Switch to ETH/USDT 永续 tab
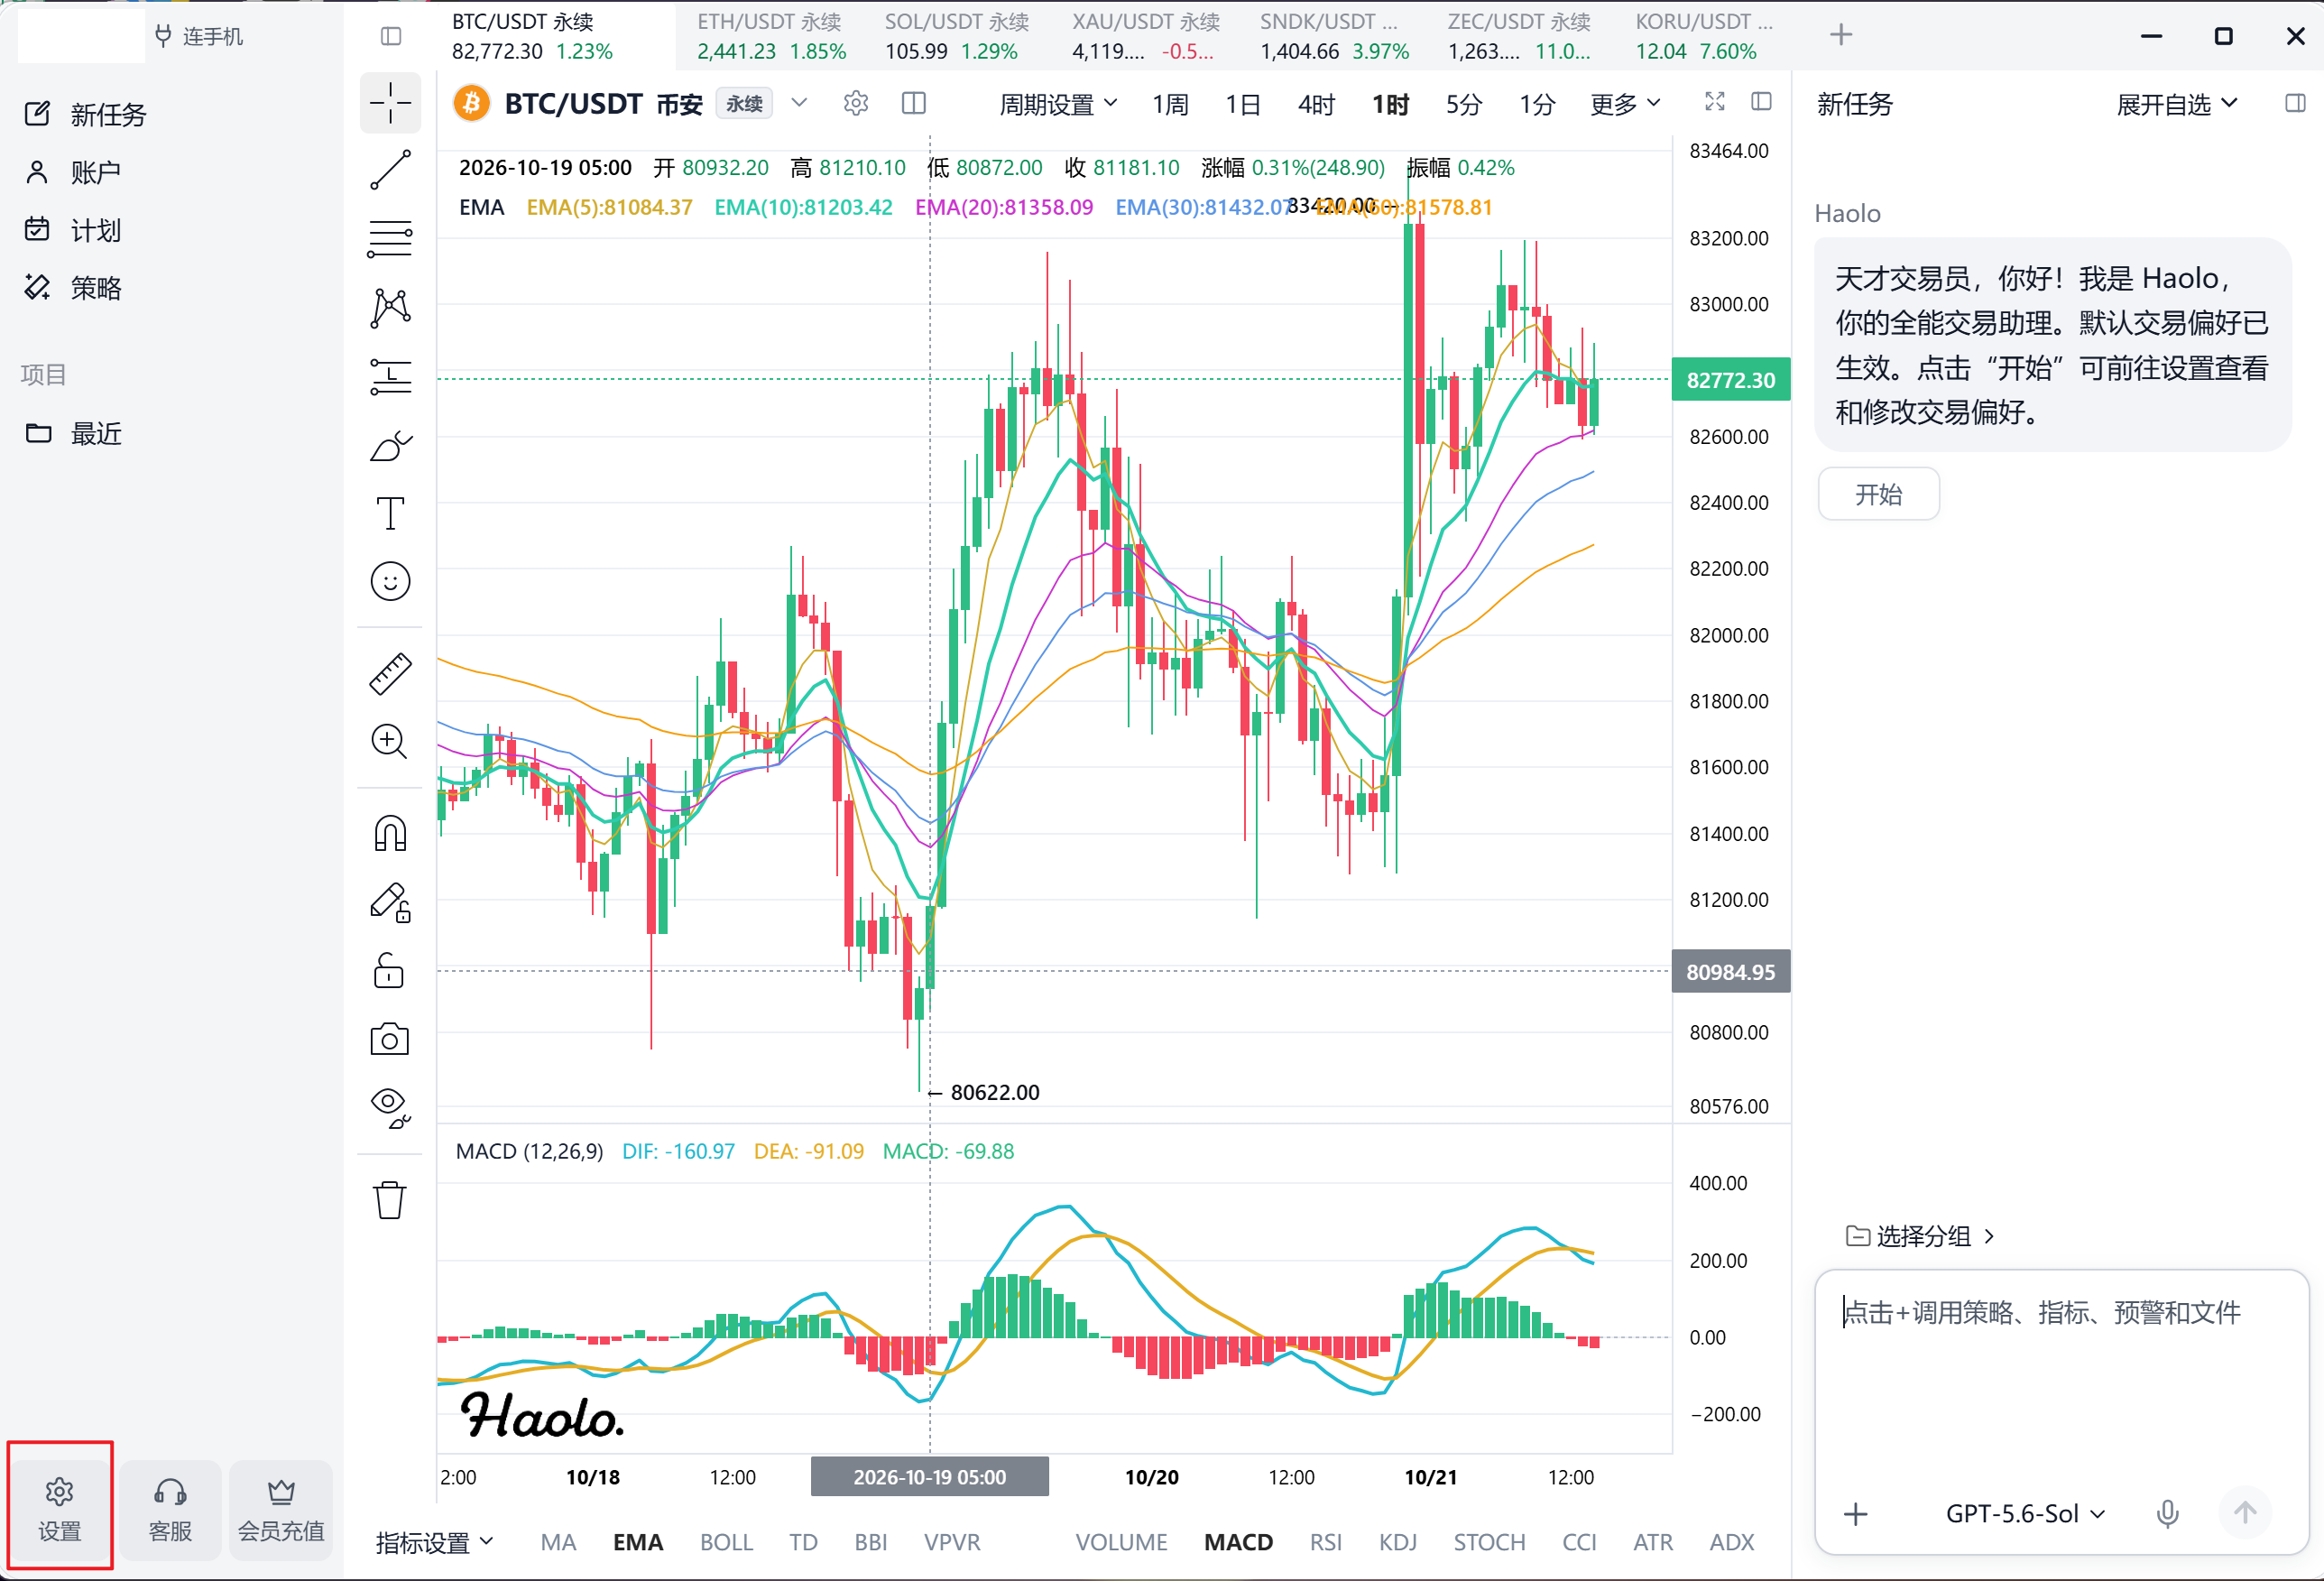The height and width of the screenshot is (1581, 2324). point(771,36)
